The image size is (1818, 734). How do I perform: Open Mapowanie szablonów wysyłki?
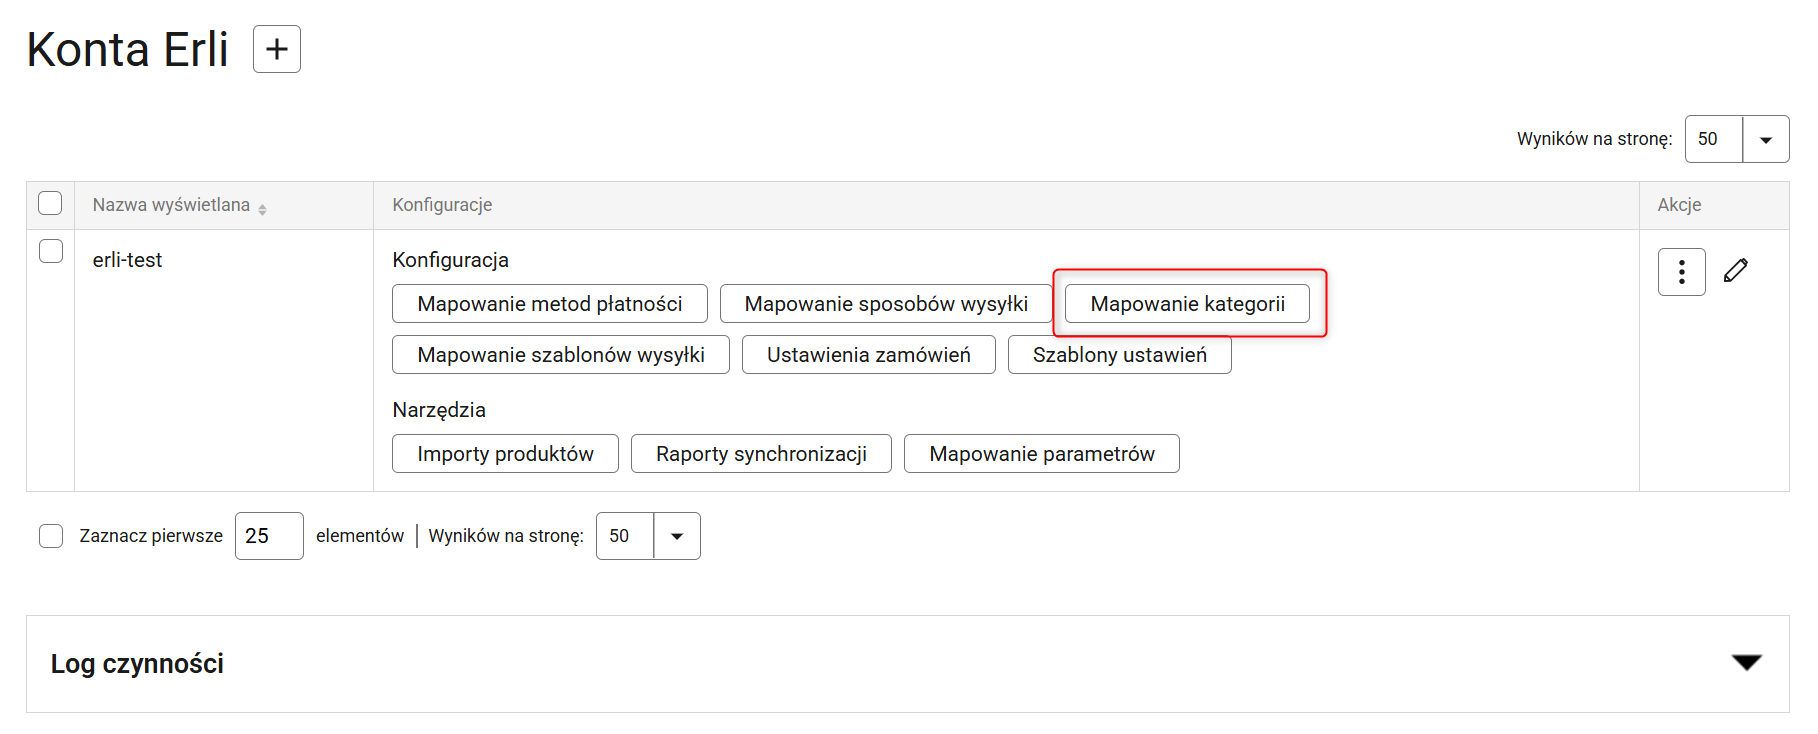point(561,355)
